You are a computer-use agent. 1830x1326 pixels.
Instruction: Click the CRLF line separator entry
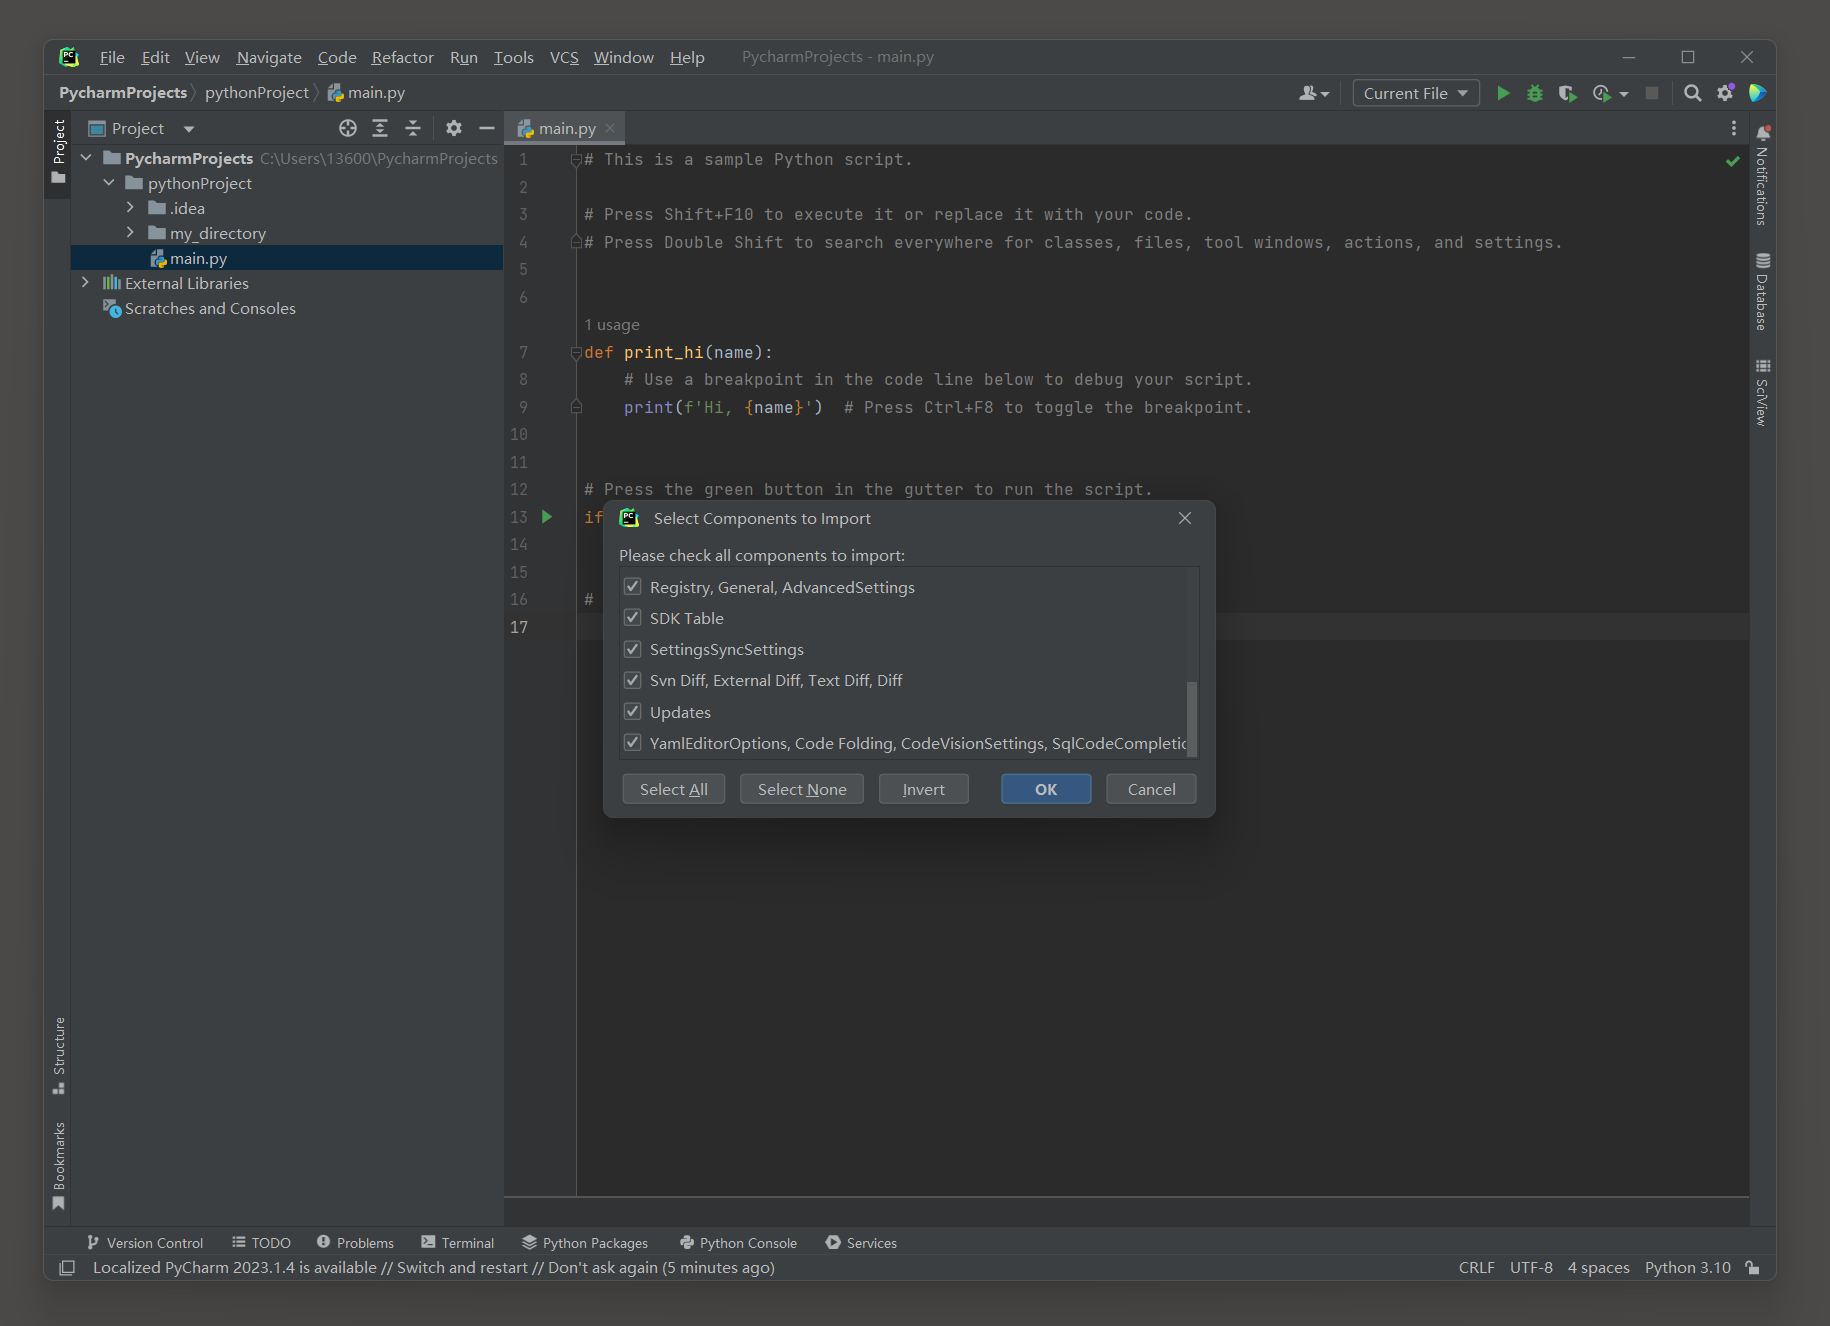coord(1476,1267)
